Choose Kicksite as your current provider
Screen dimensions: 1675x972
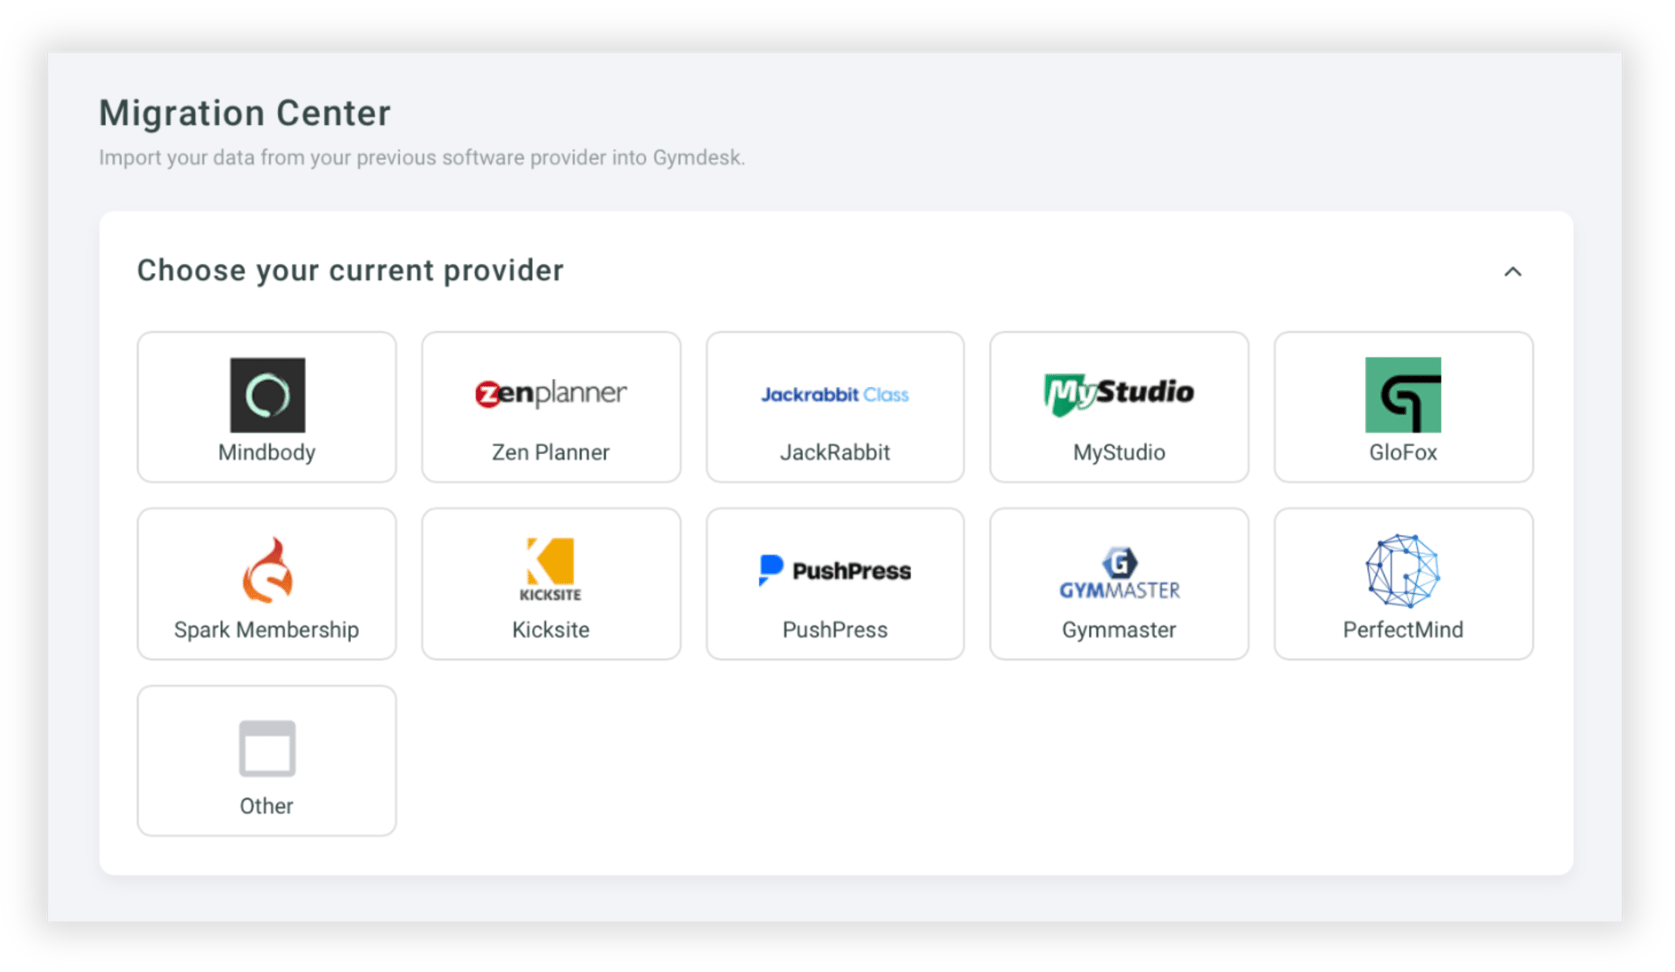550,584
